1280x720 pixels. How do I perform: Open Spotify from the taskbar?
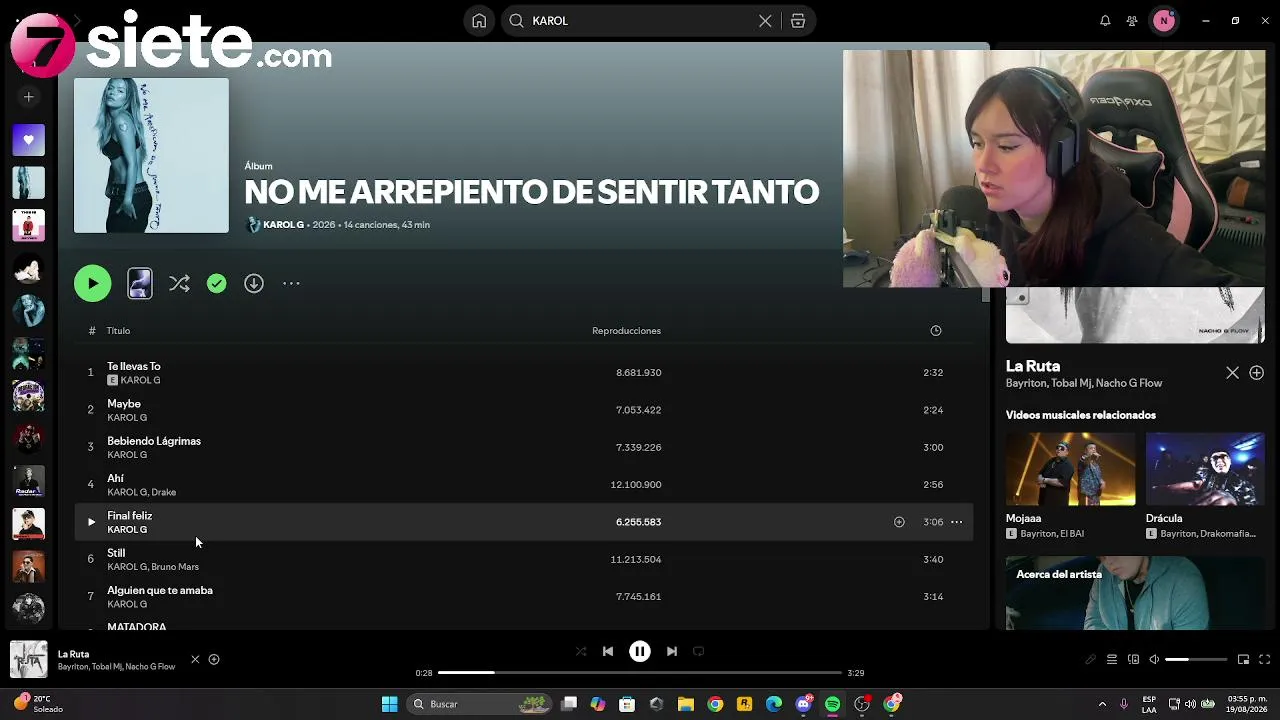(833, 704)
